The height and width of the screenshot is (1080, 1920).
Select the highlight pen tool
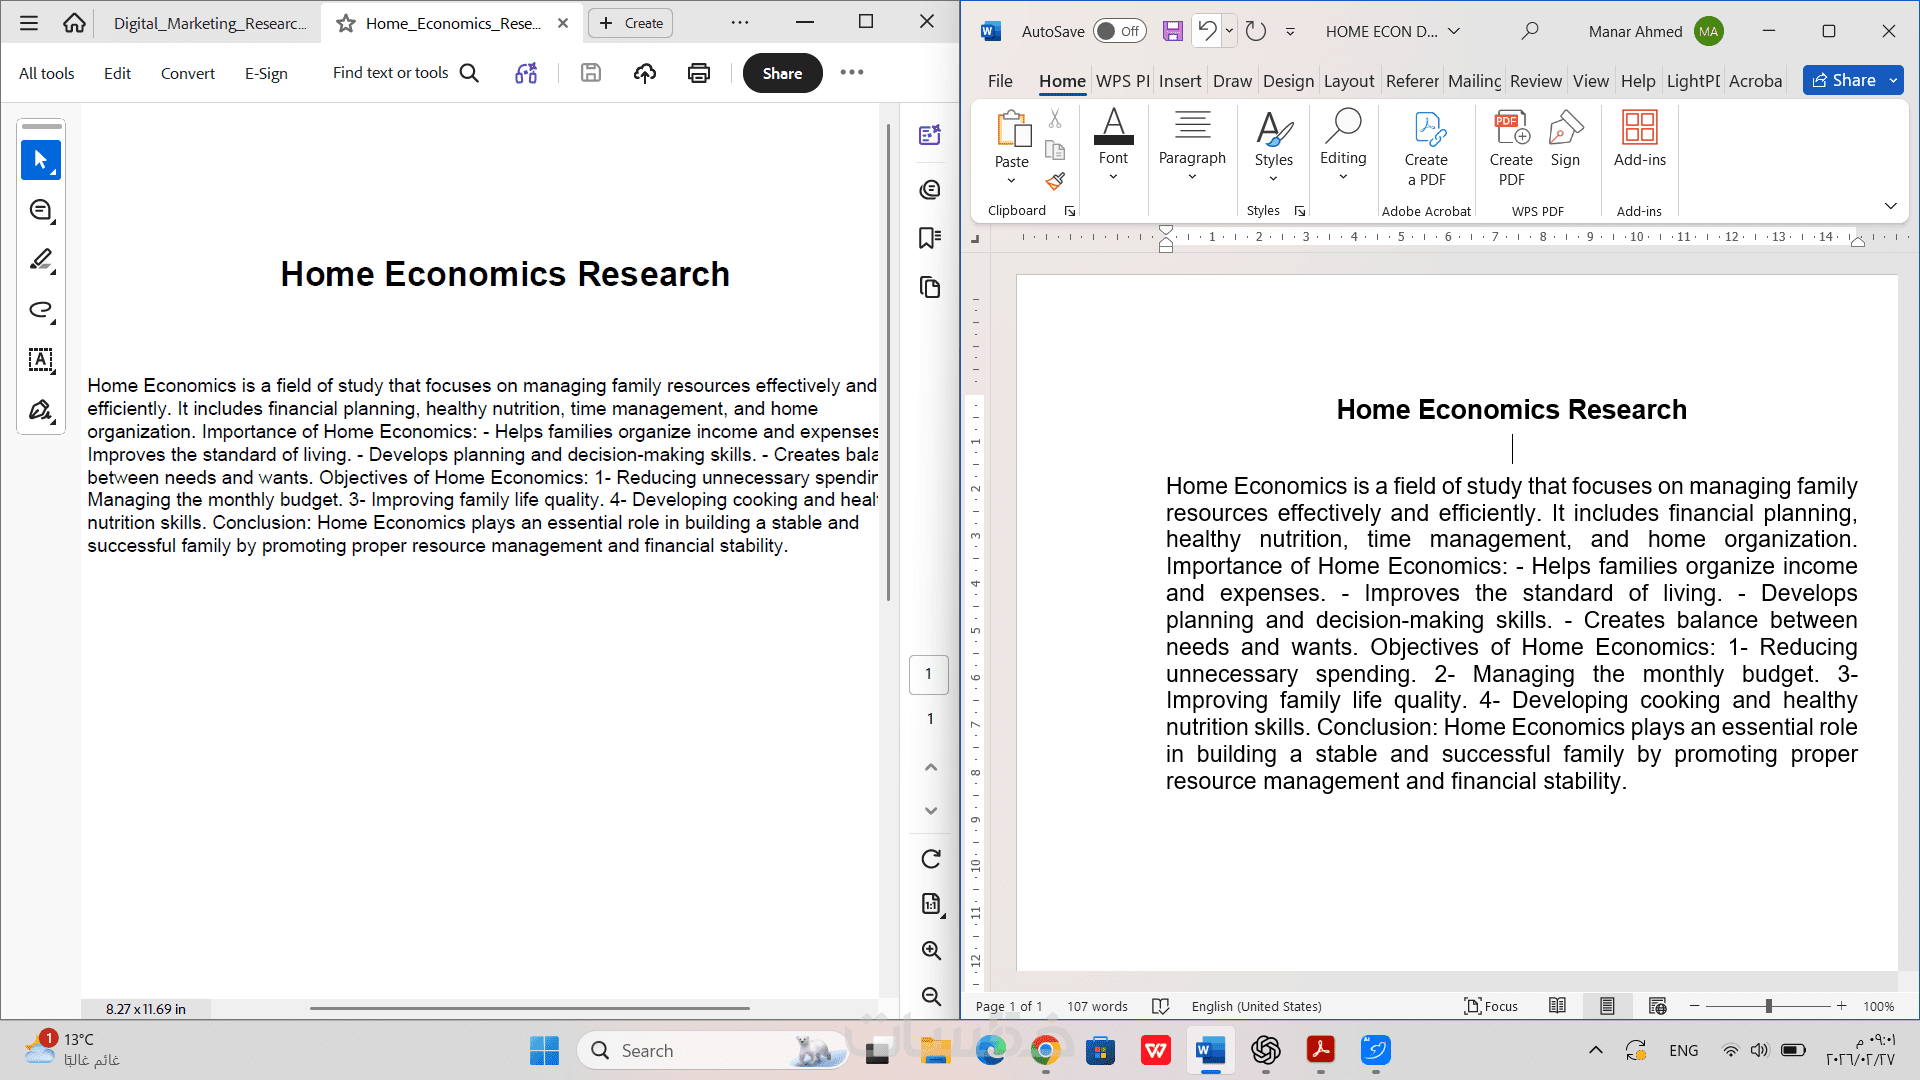(41, 260)
